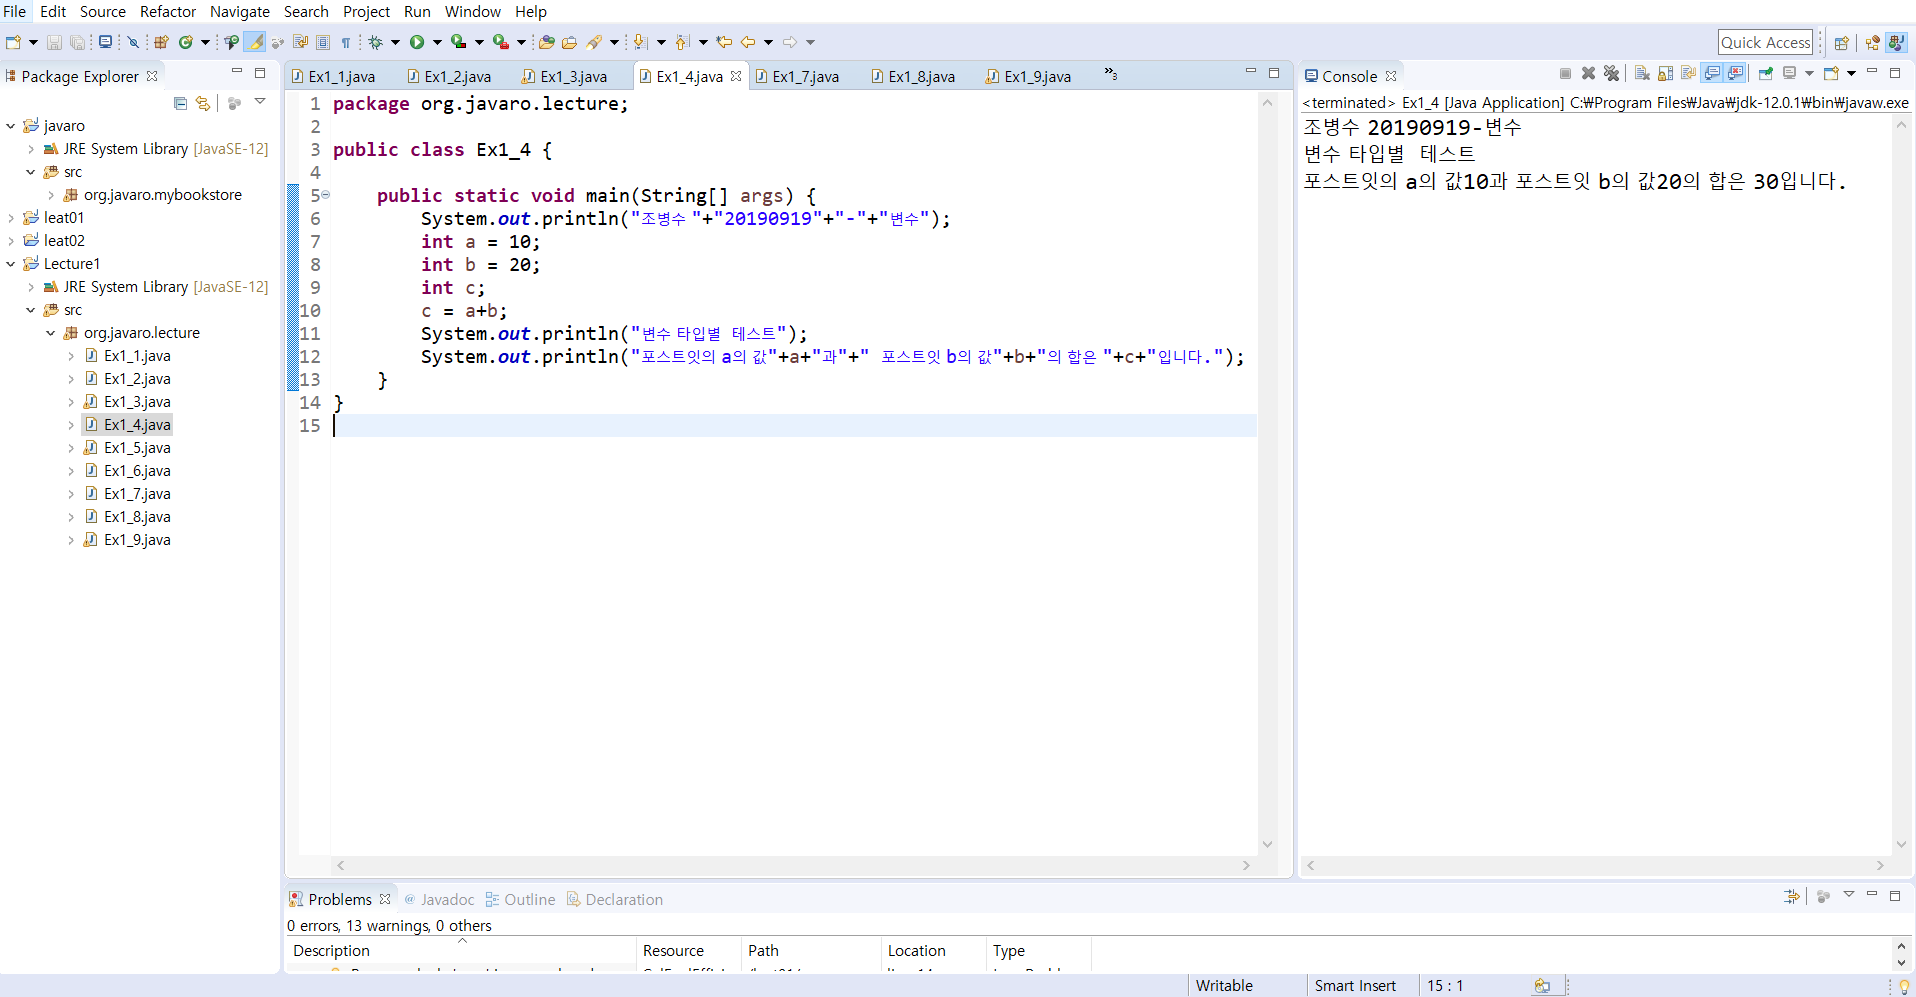The image size is (1916, 997).
Task: Open the Package Explorer view menu
Action: 260,102
